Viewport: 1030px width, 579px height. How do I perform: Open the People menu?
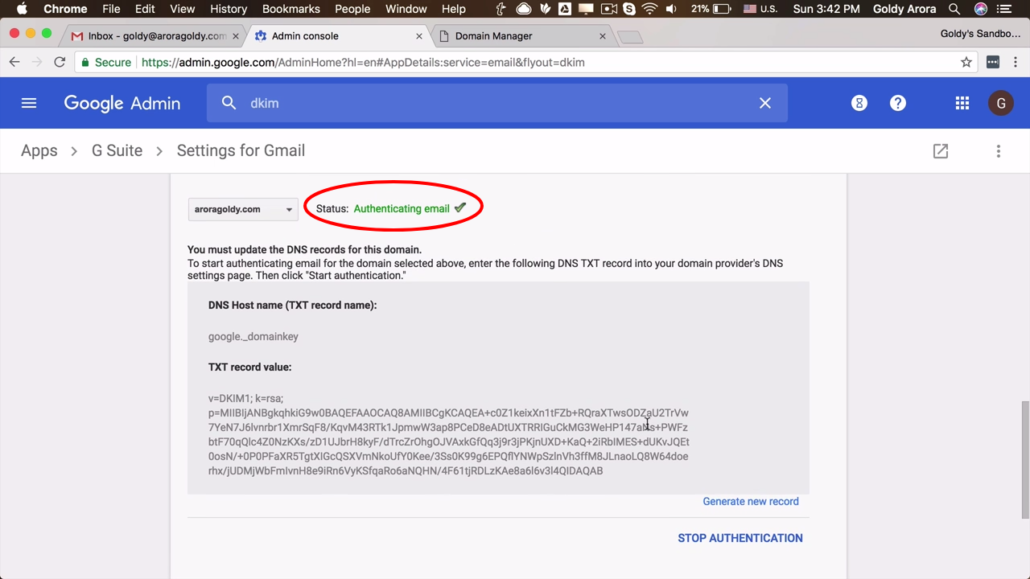[x=352, y=9]
